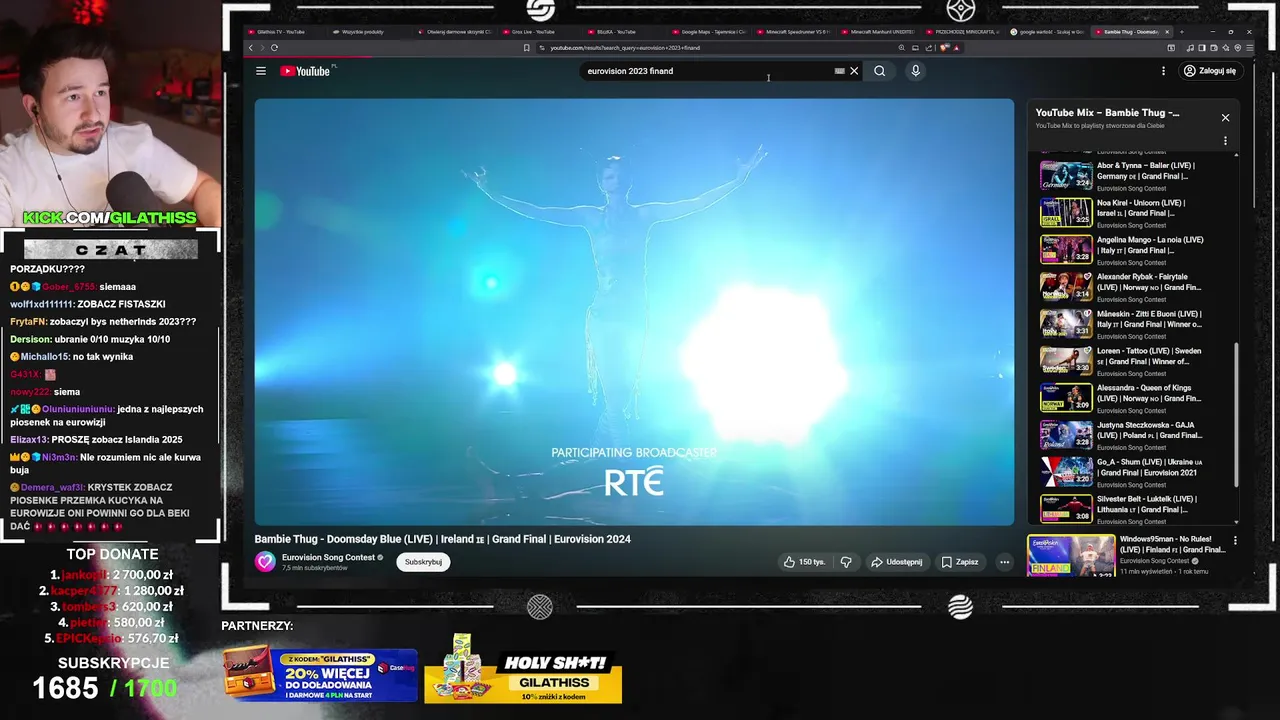Open the YouTube settings three-dot menu
The width and height of the screenshot is (1280, 720).
1163,71
